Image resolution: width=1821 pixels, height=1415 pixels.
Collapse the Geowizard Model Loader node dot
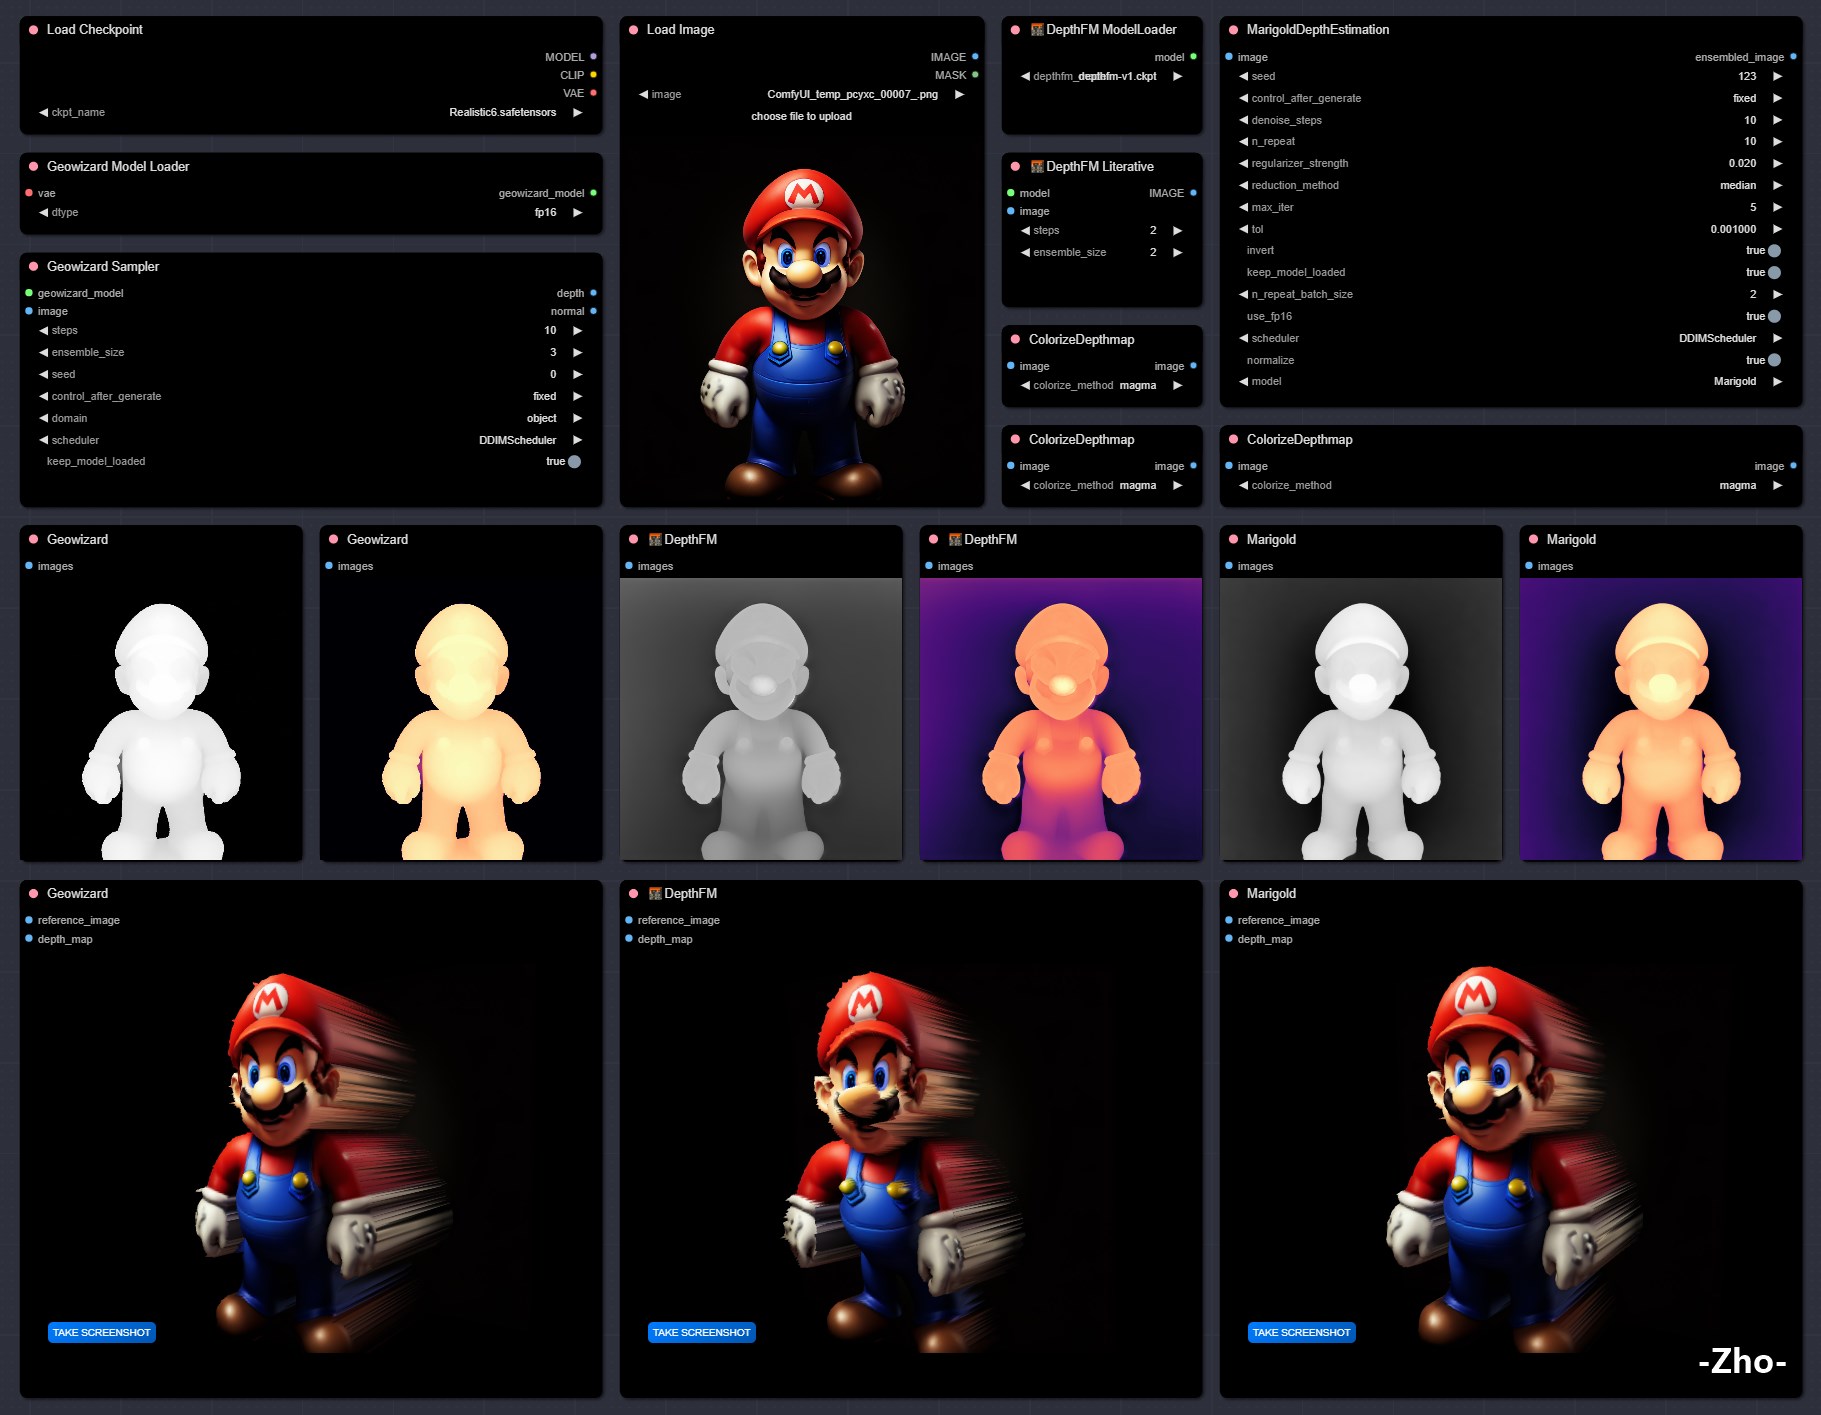(34, 167)
